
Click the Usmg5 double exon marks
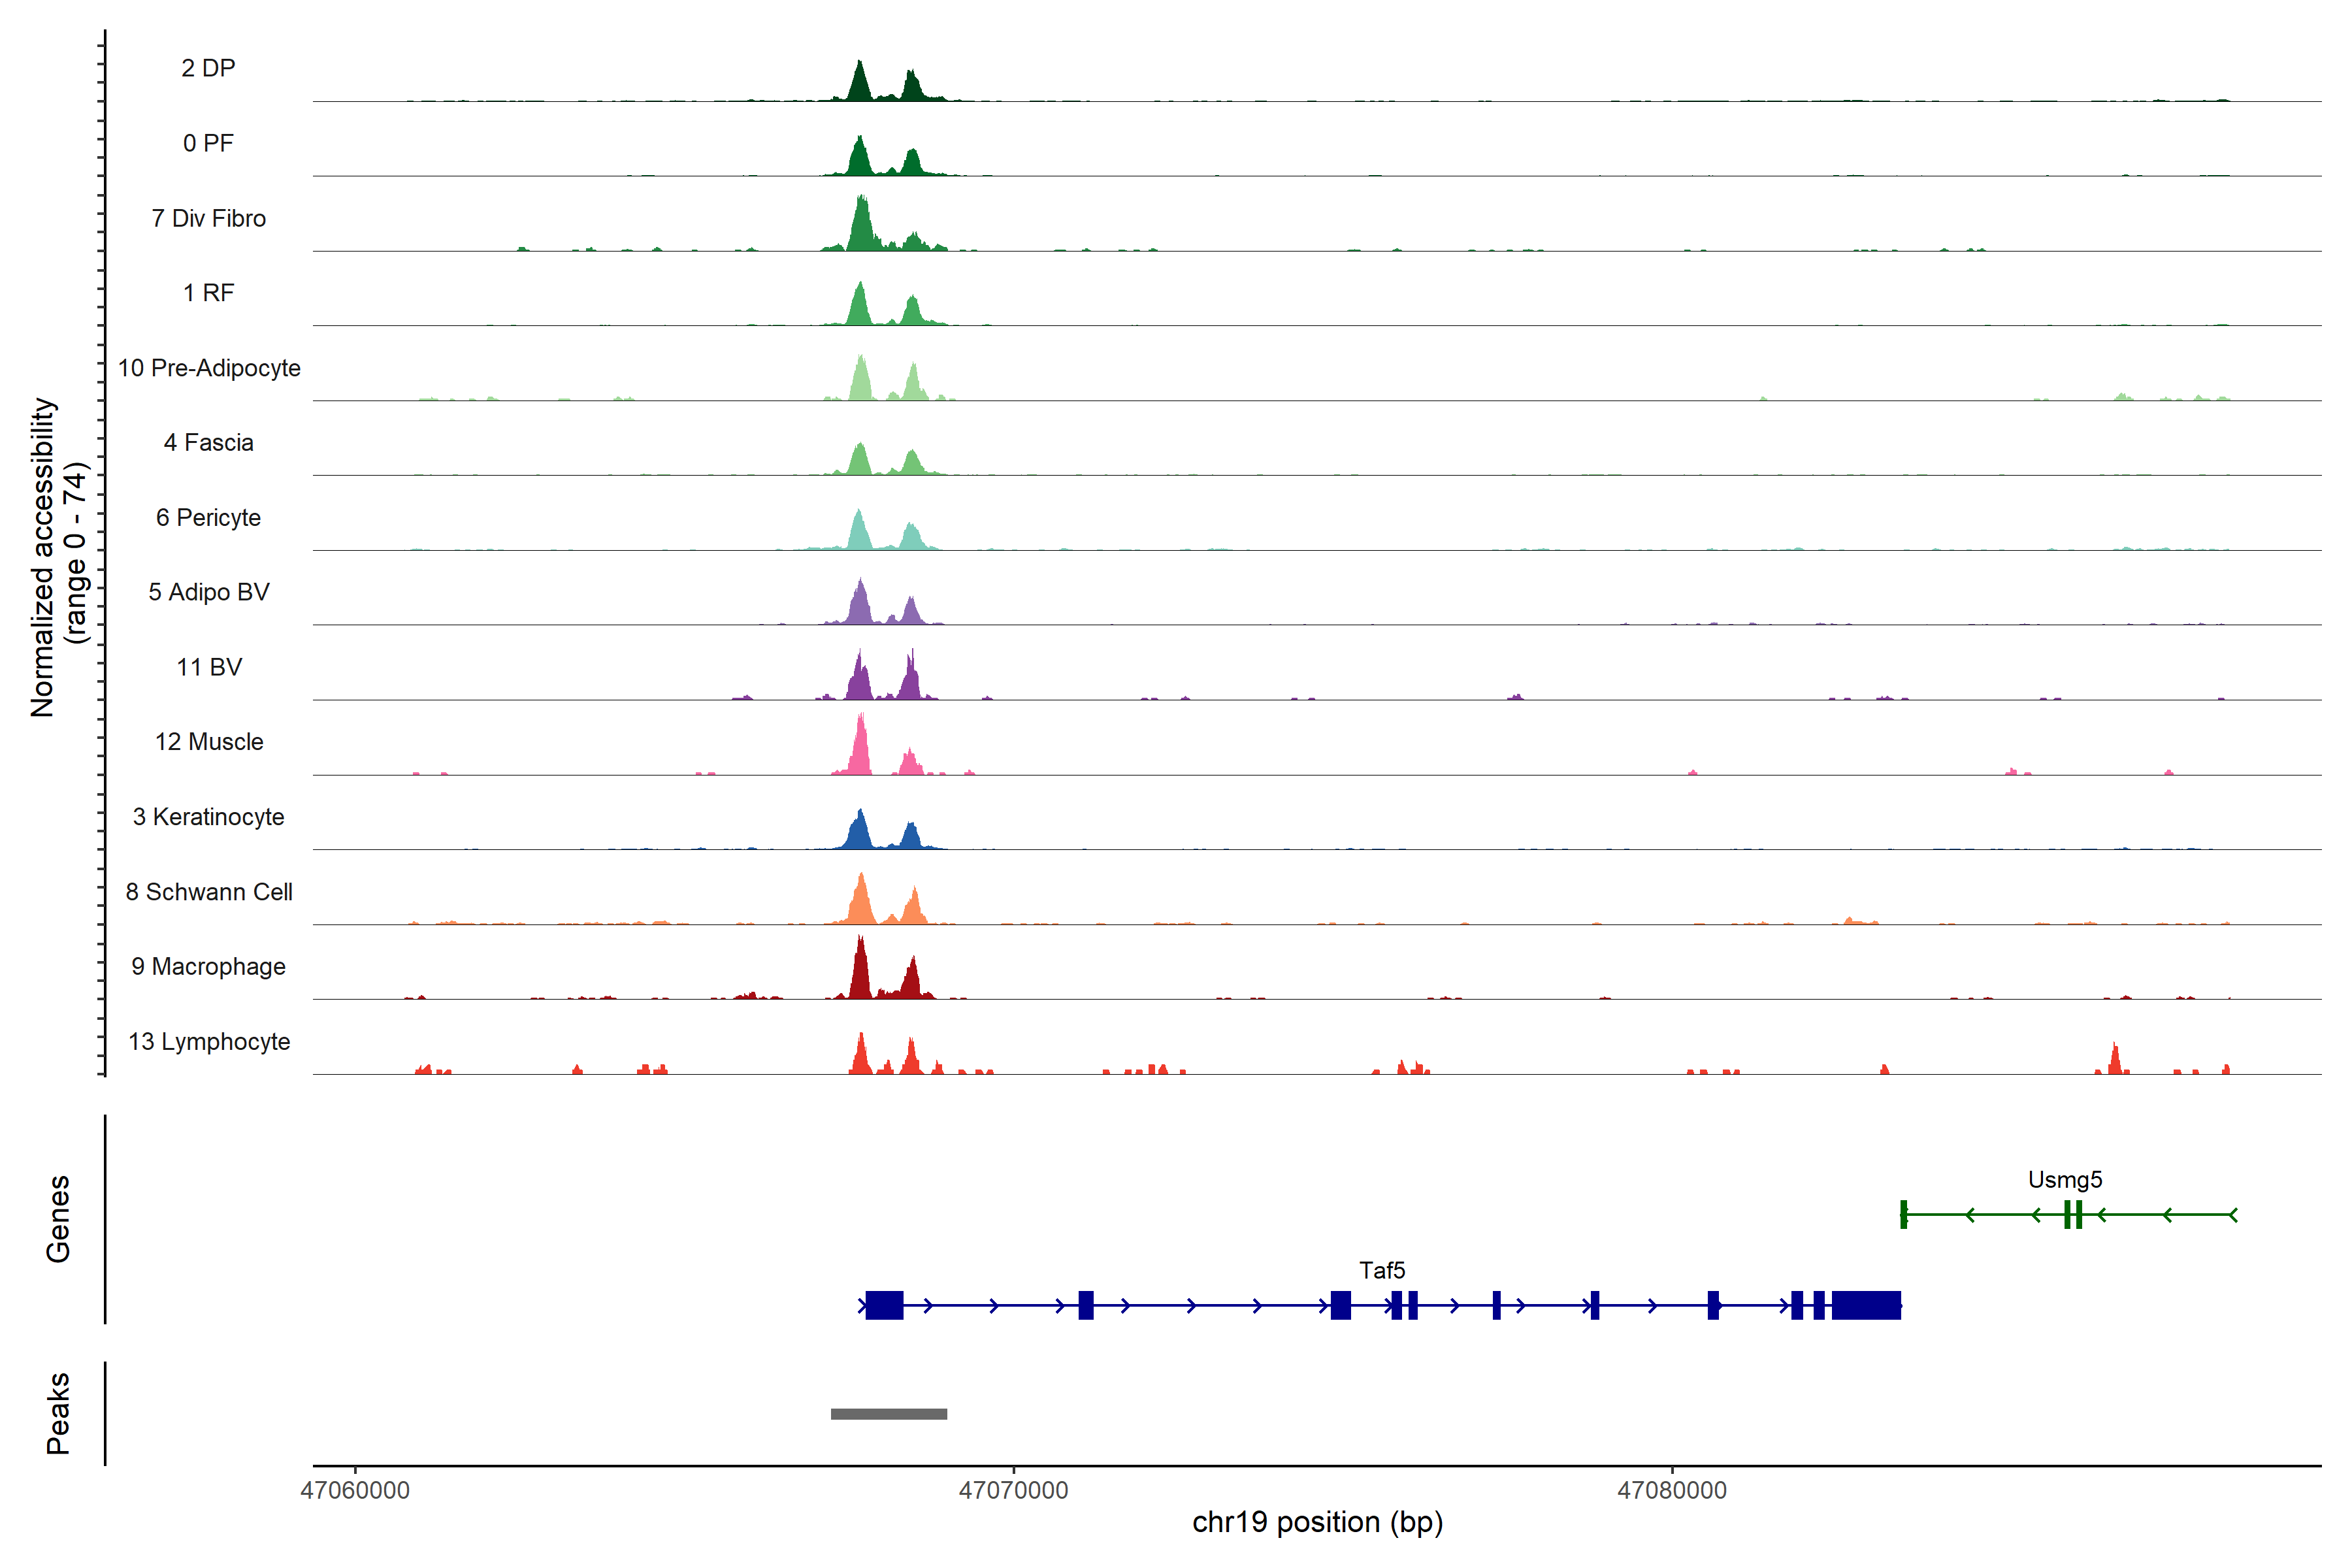pyautogui.click(x=2072, y=1214)
